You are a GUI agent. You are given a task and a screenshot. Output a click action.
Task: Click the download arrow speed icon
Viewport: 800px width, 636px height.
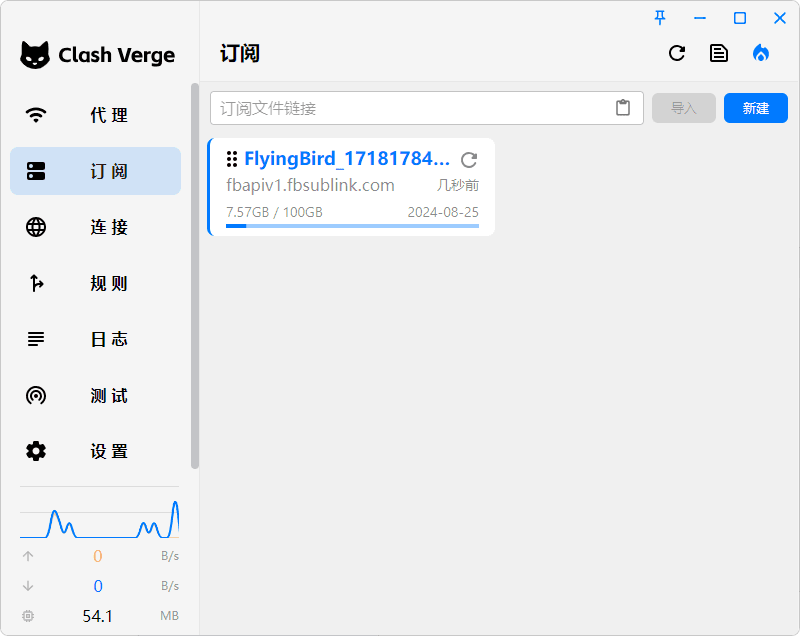(28, 586)
